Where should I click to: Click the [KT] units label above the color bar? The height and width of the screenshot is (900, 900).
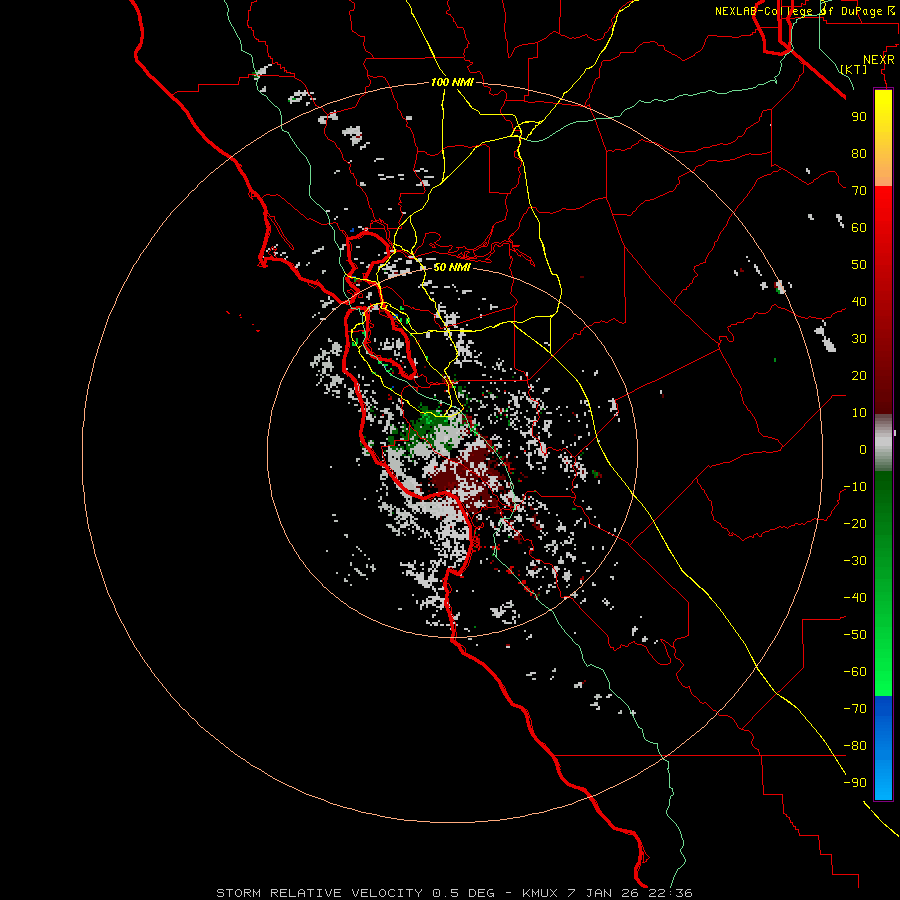pos(853,69)
